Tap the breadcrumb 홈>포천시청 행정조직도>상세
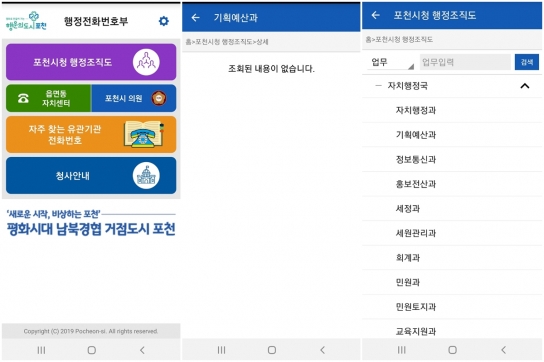Image resolution: width=544 pixels, height=362 pixels. (227, 42)
